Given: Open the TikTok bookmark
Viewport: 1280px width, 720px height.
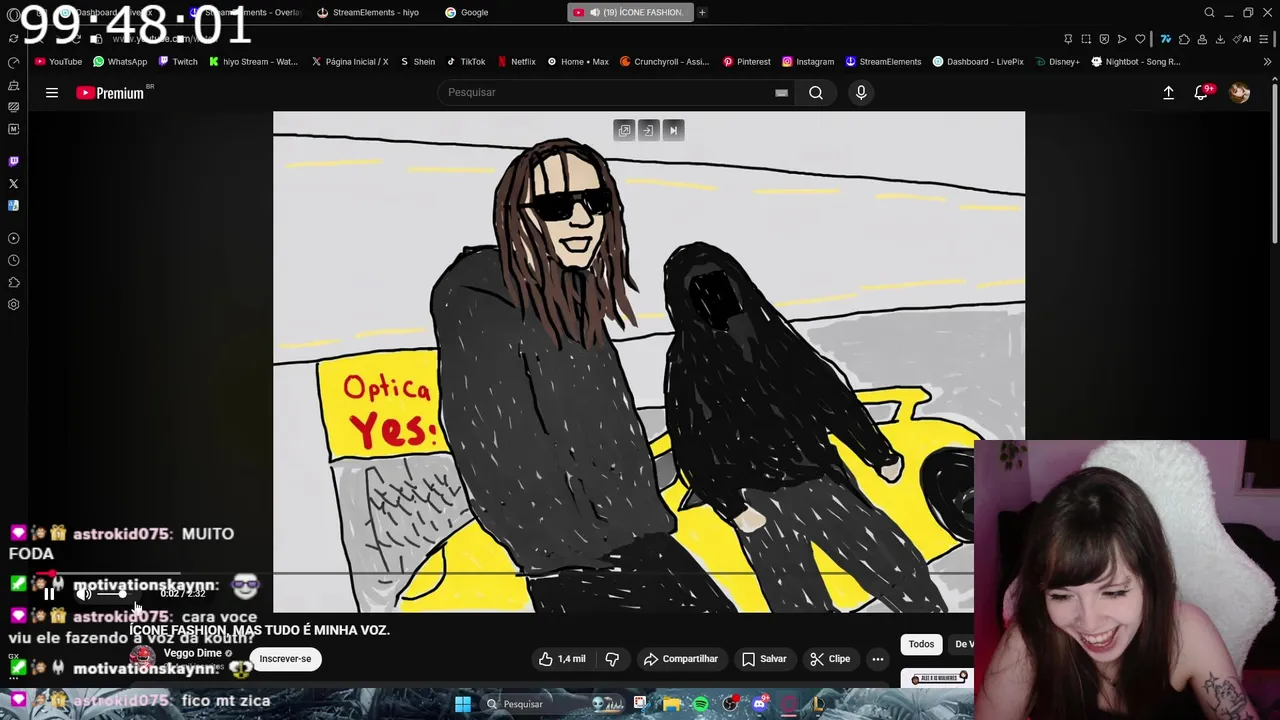Looking at the screenshot, I should click(466, 61).
